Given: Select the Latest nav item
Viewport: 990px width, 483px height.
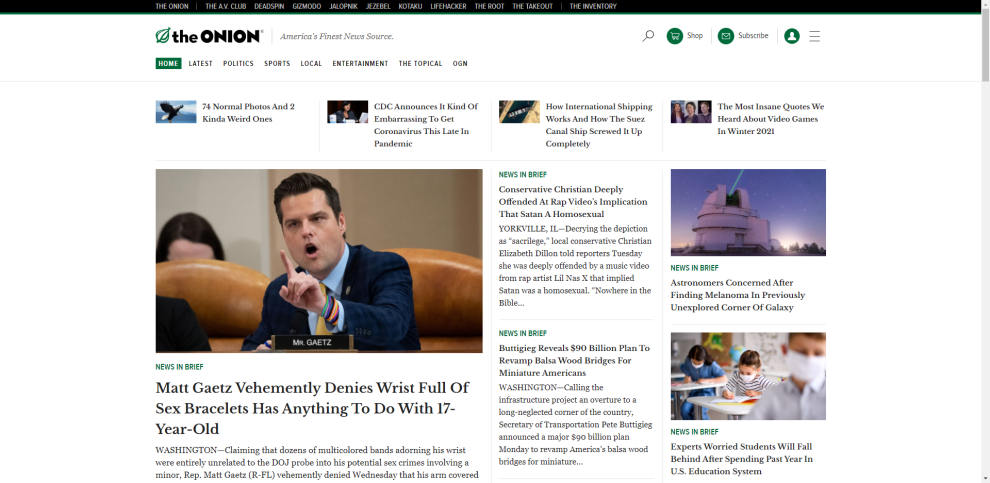Looking at the screenshot, I should [201, 64].
